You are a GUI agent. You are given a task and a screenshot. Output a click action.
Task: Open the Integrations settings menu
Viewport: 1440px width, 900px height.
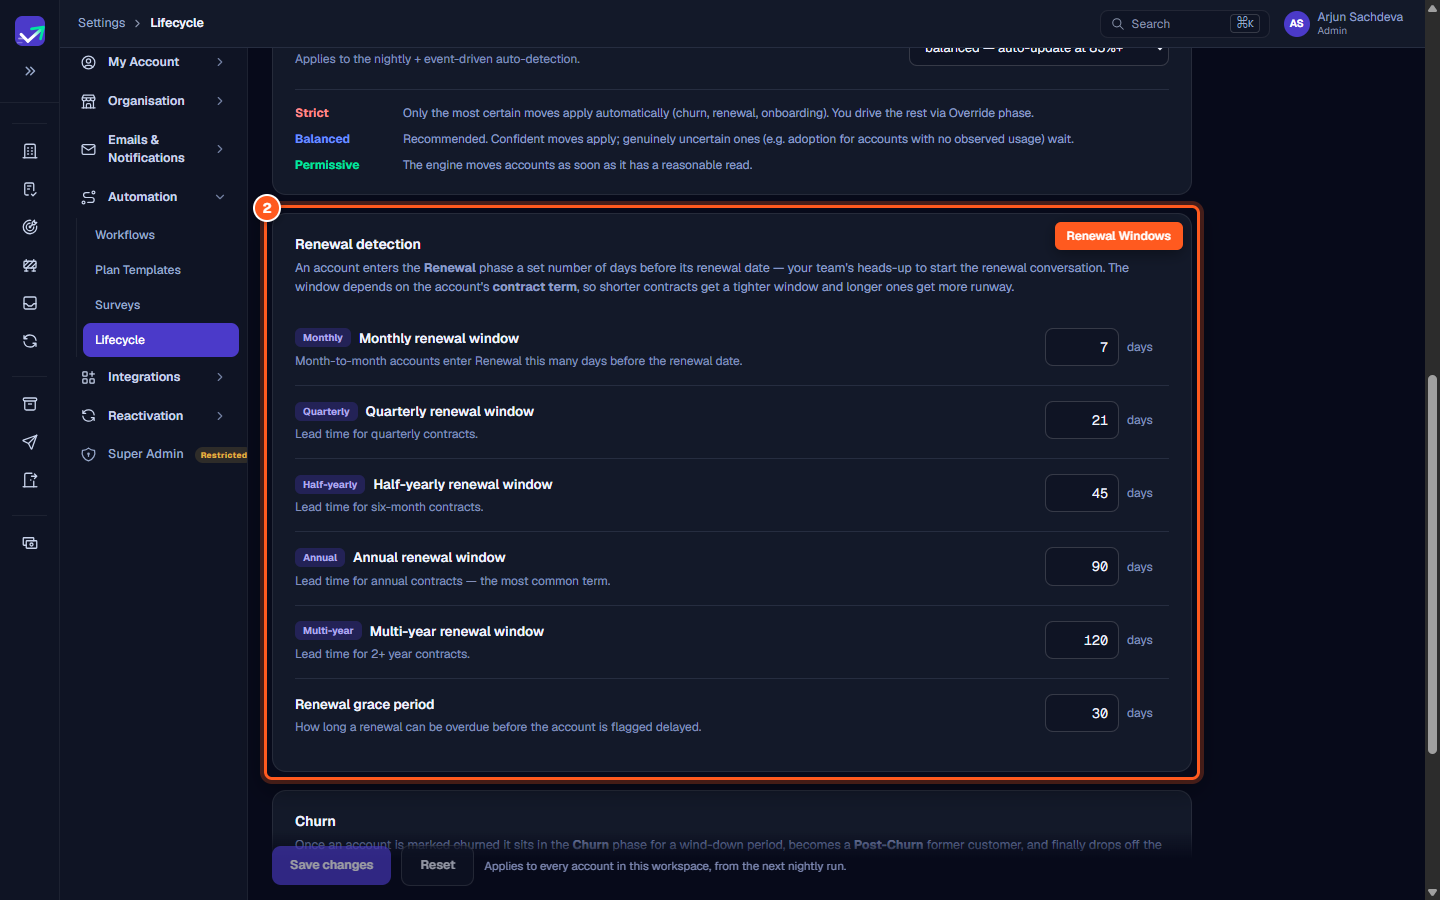click(x=154, y=377)
